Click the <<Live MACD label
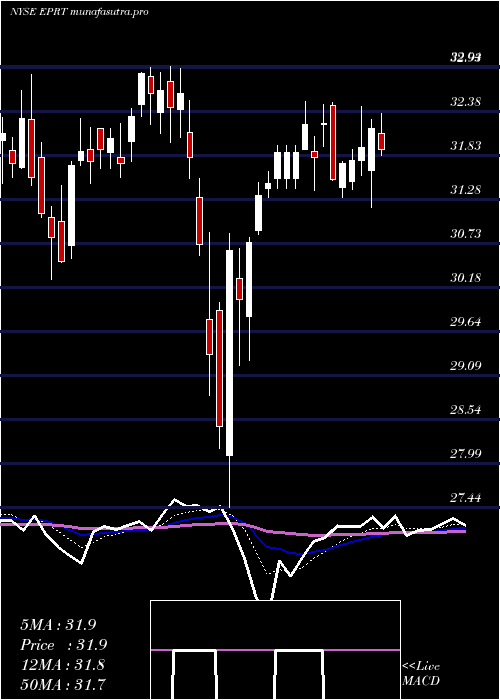 421,674
